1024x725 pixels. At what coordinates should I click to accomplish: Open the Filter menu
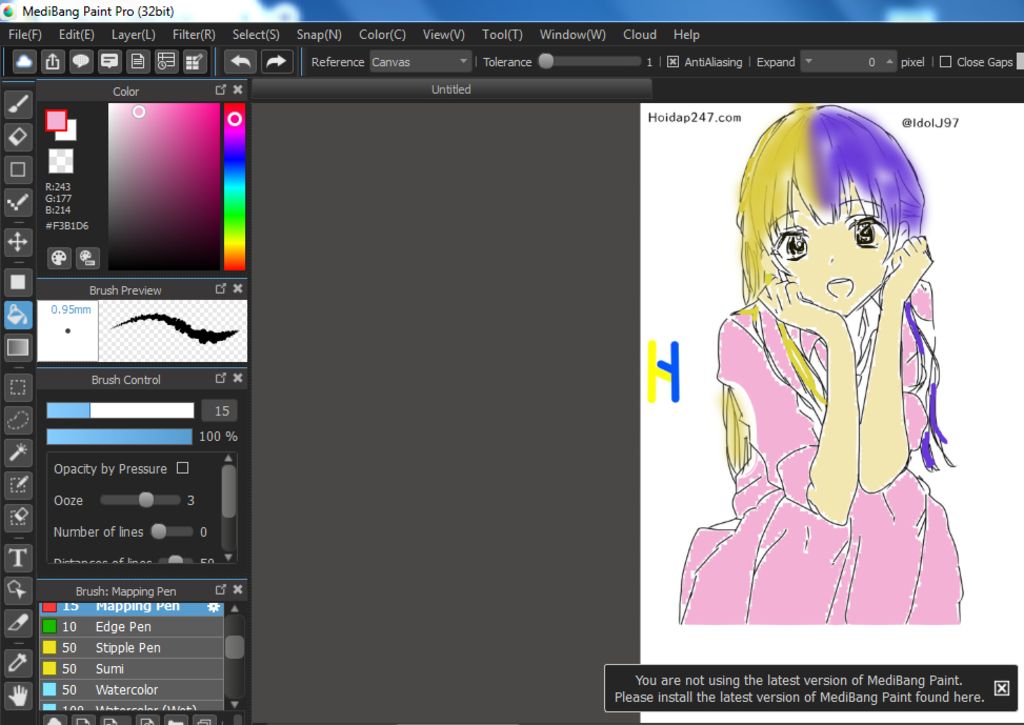click(194, 35)
